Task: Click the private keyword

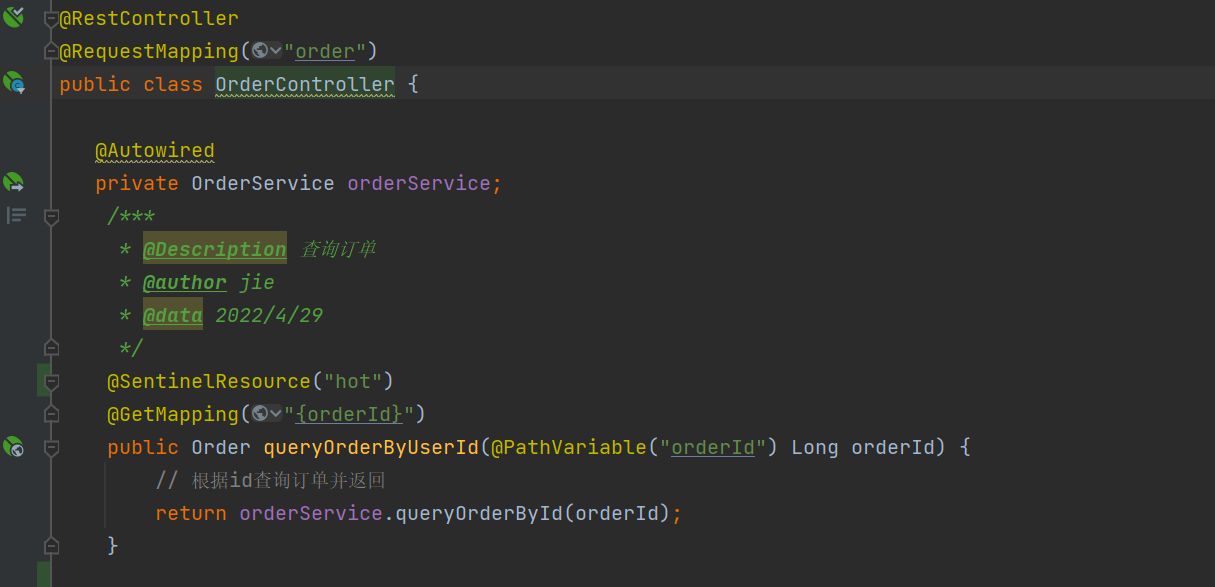Action: coord(137,183)
